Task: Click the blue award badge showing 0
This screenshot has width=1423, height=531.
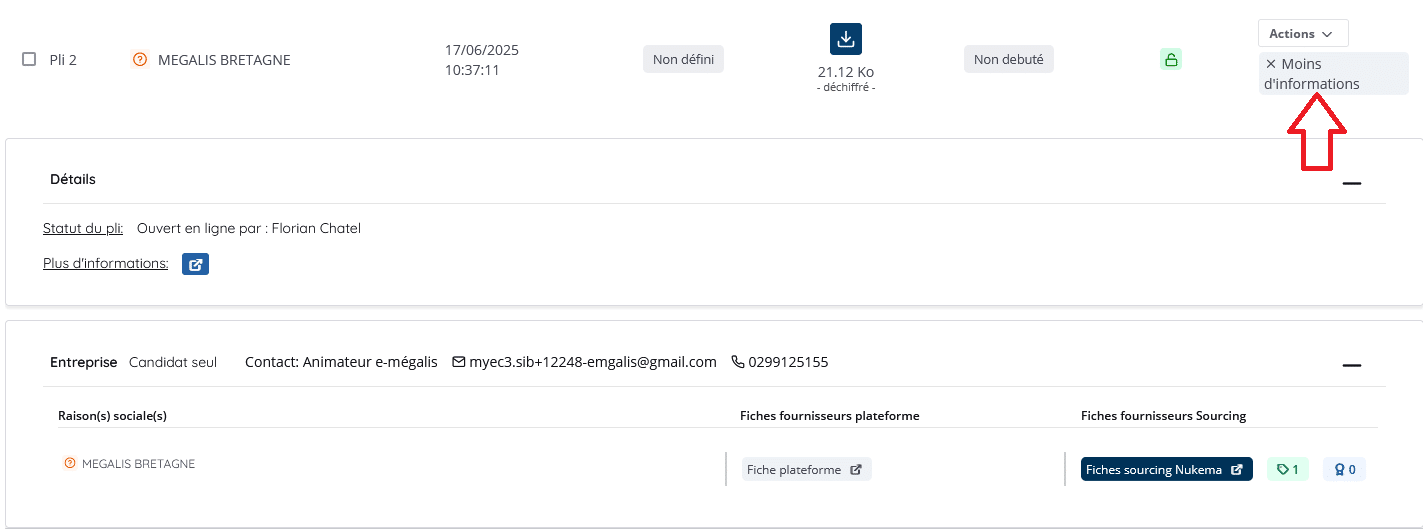Action: (1344, 469)
